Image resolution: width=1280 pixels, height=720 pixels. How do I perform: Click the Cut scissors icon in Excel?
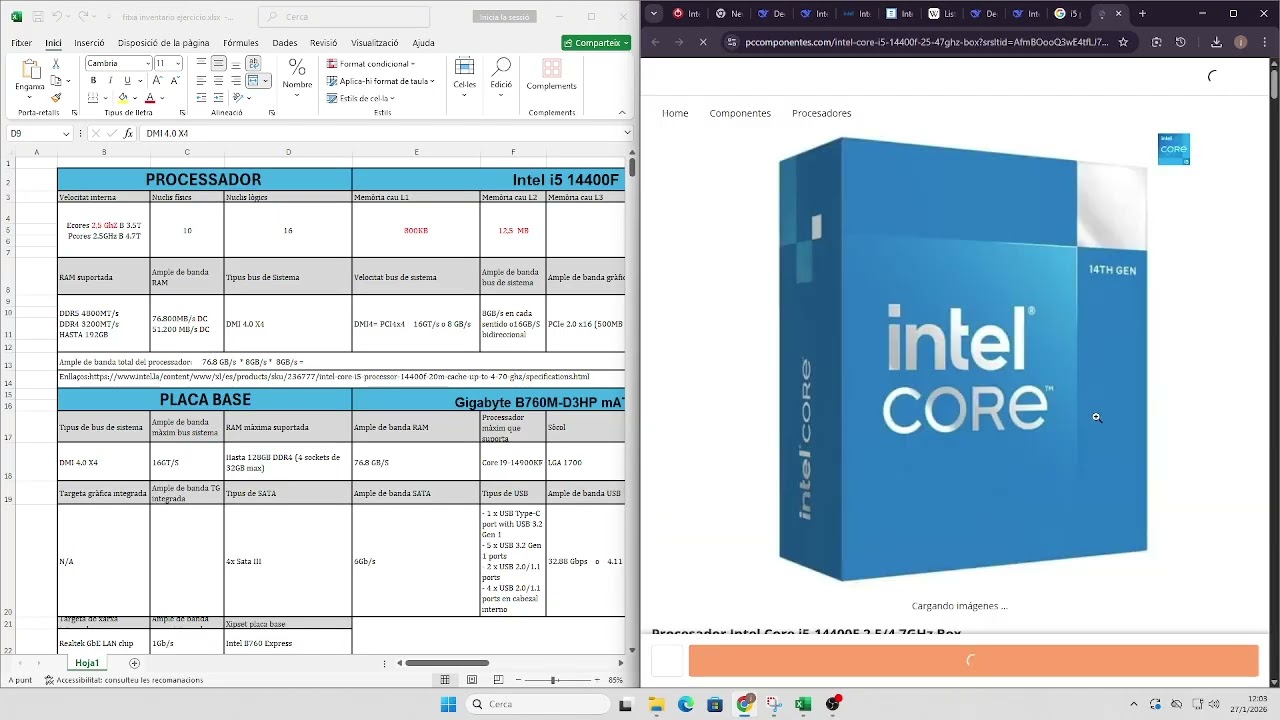tap(56, 63)
